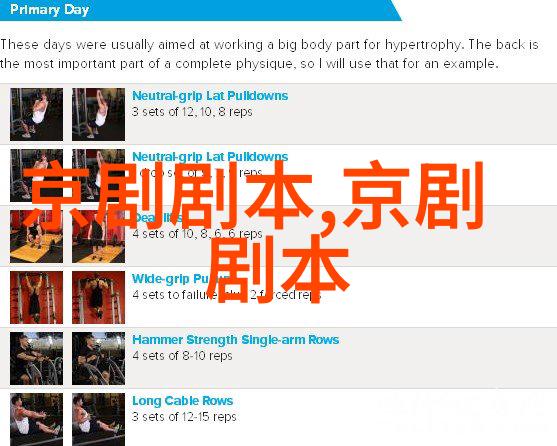View first Neutral-grip Lat Pulldowns end thumbnail
557x446 pixels.
point(98,114)
